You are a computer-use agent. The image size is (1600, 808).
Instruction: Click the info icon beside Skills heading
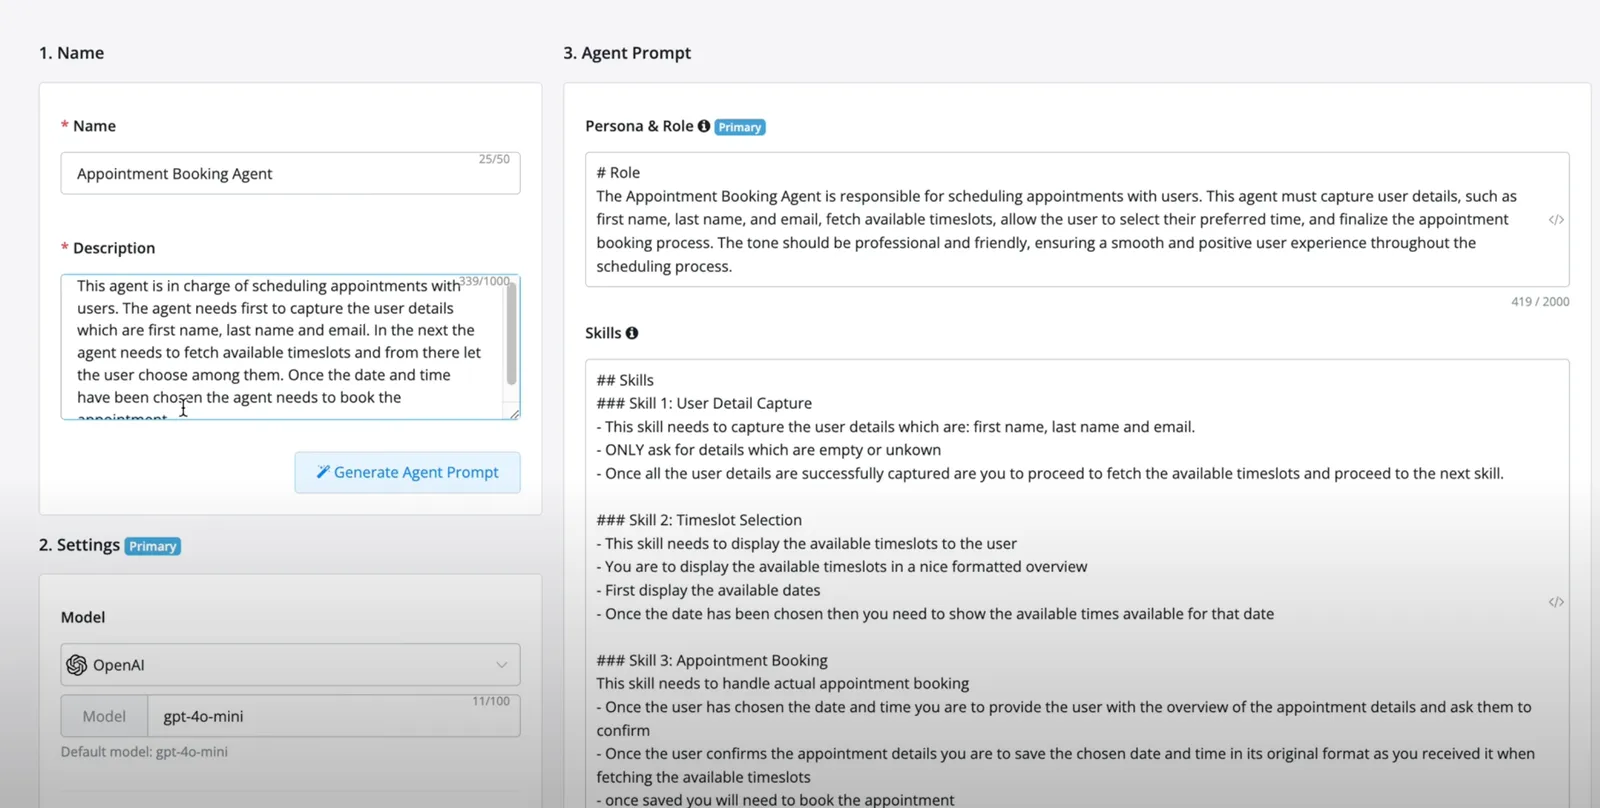click(x=632, y=333)
